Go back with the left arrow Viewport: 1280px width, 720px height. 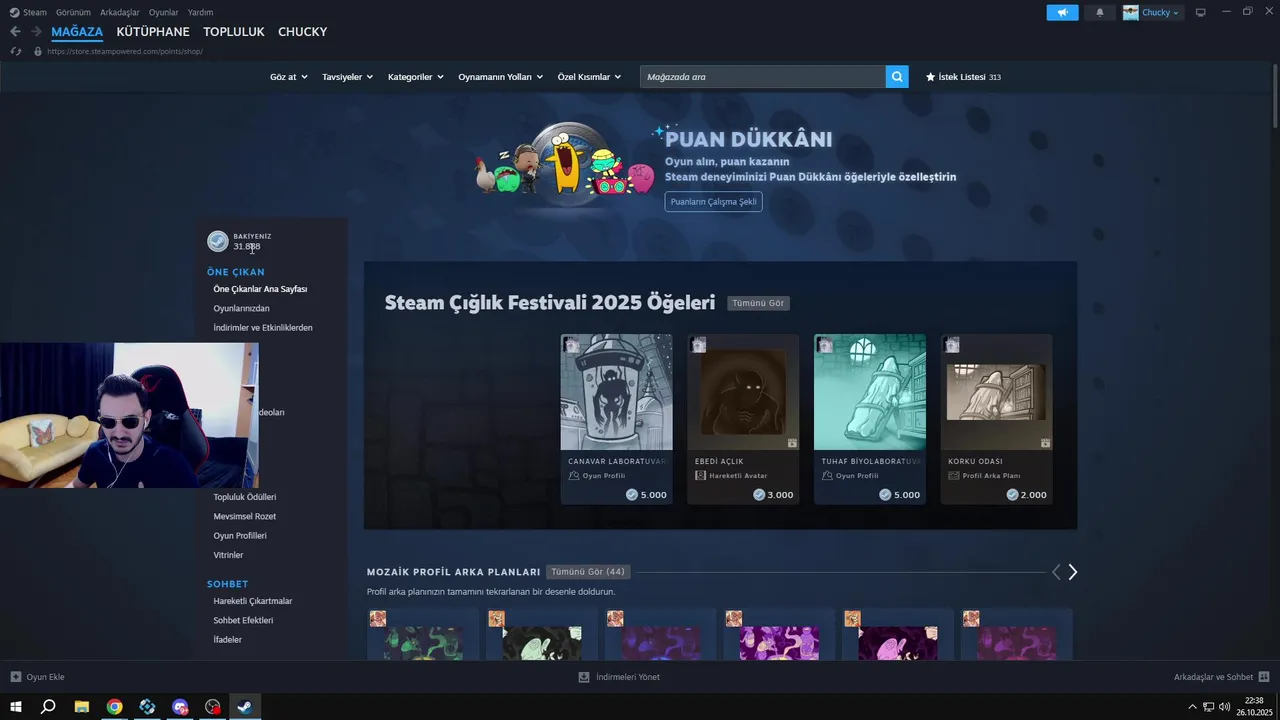pyautogui.click(x=15, y=31)
